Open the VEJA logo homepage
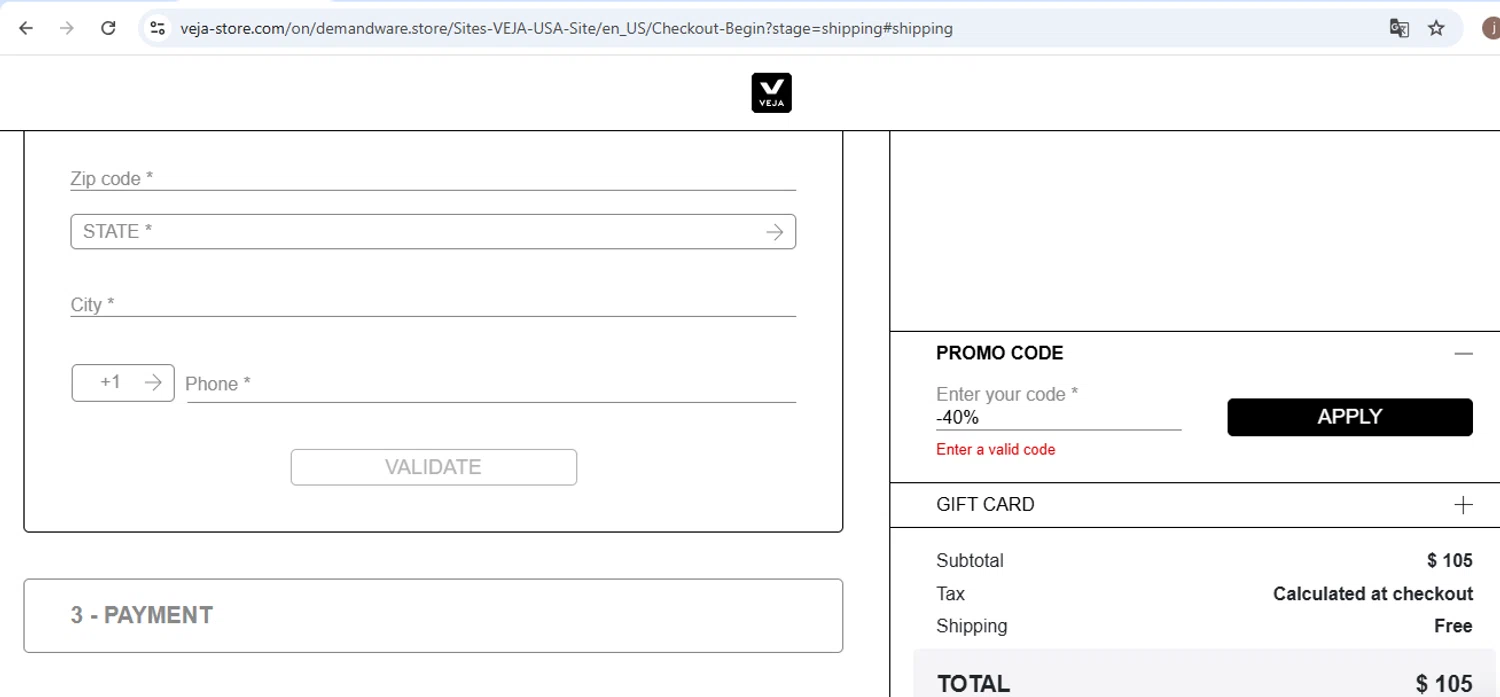 (771, 93)
